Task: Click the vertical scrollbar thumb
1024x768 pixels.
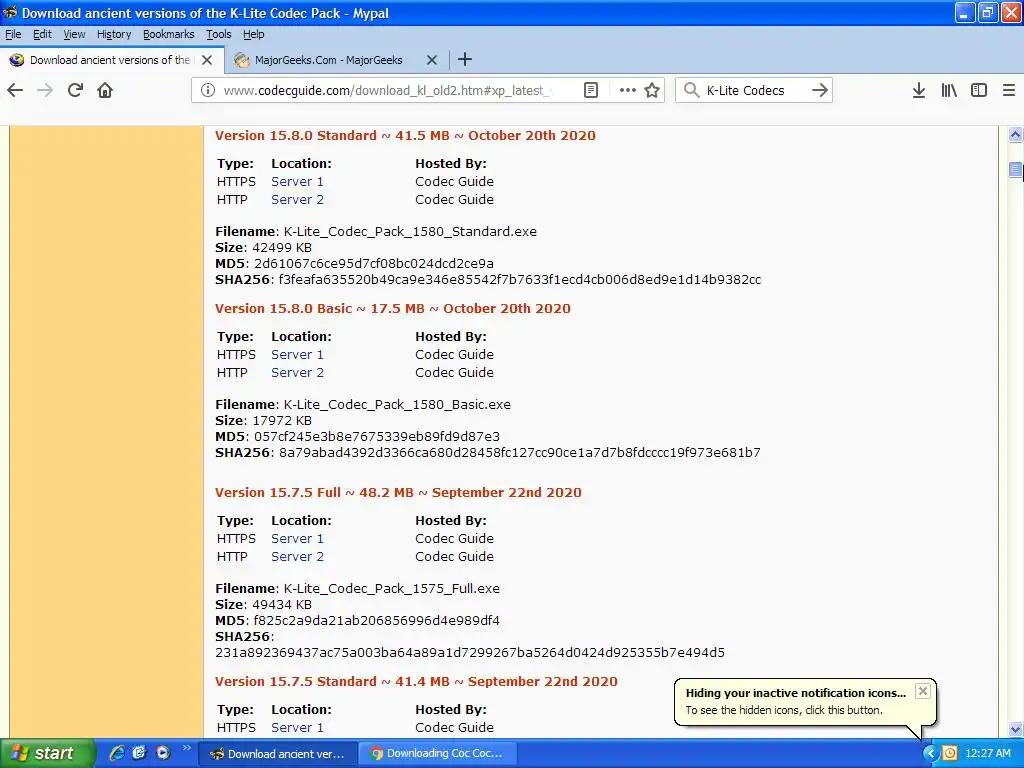Action: 1015,170
